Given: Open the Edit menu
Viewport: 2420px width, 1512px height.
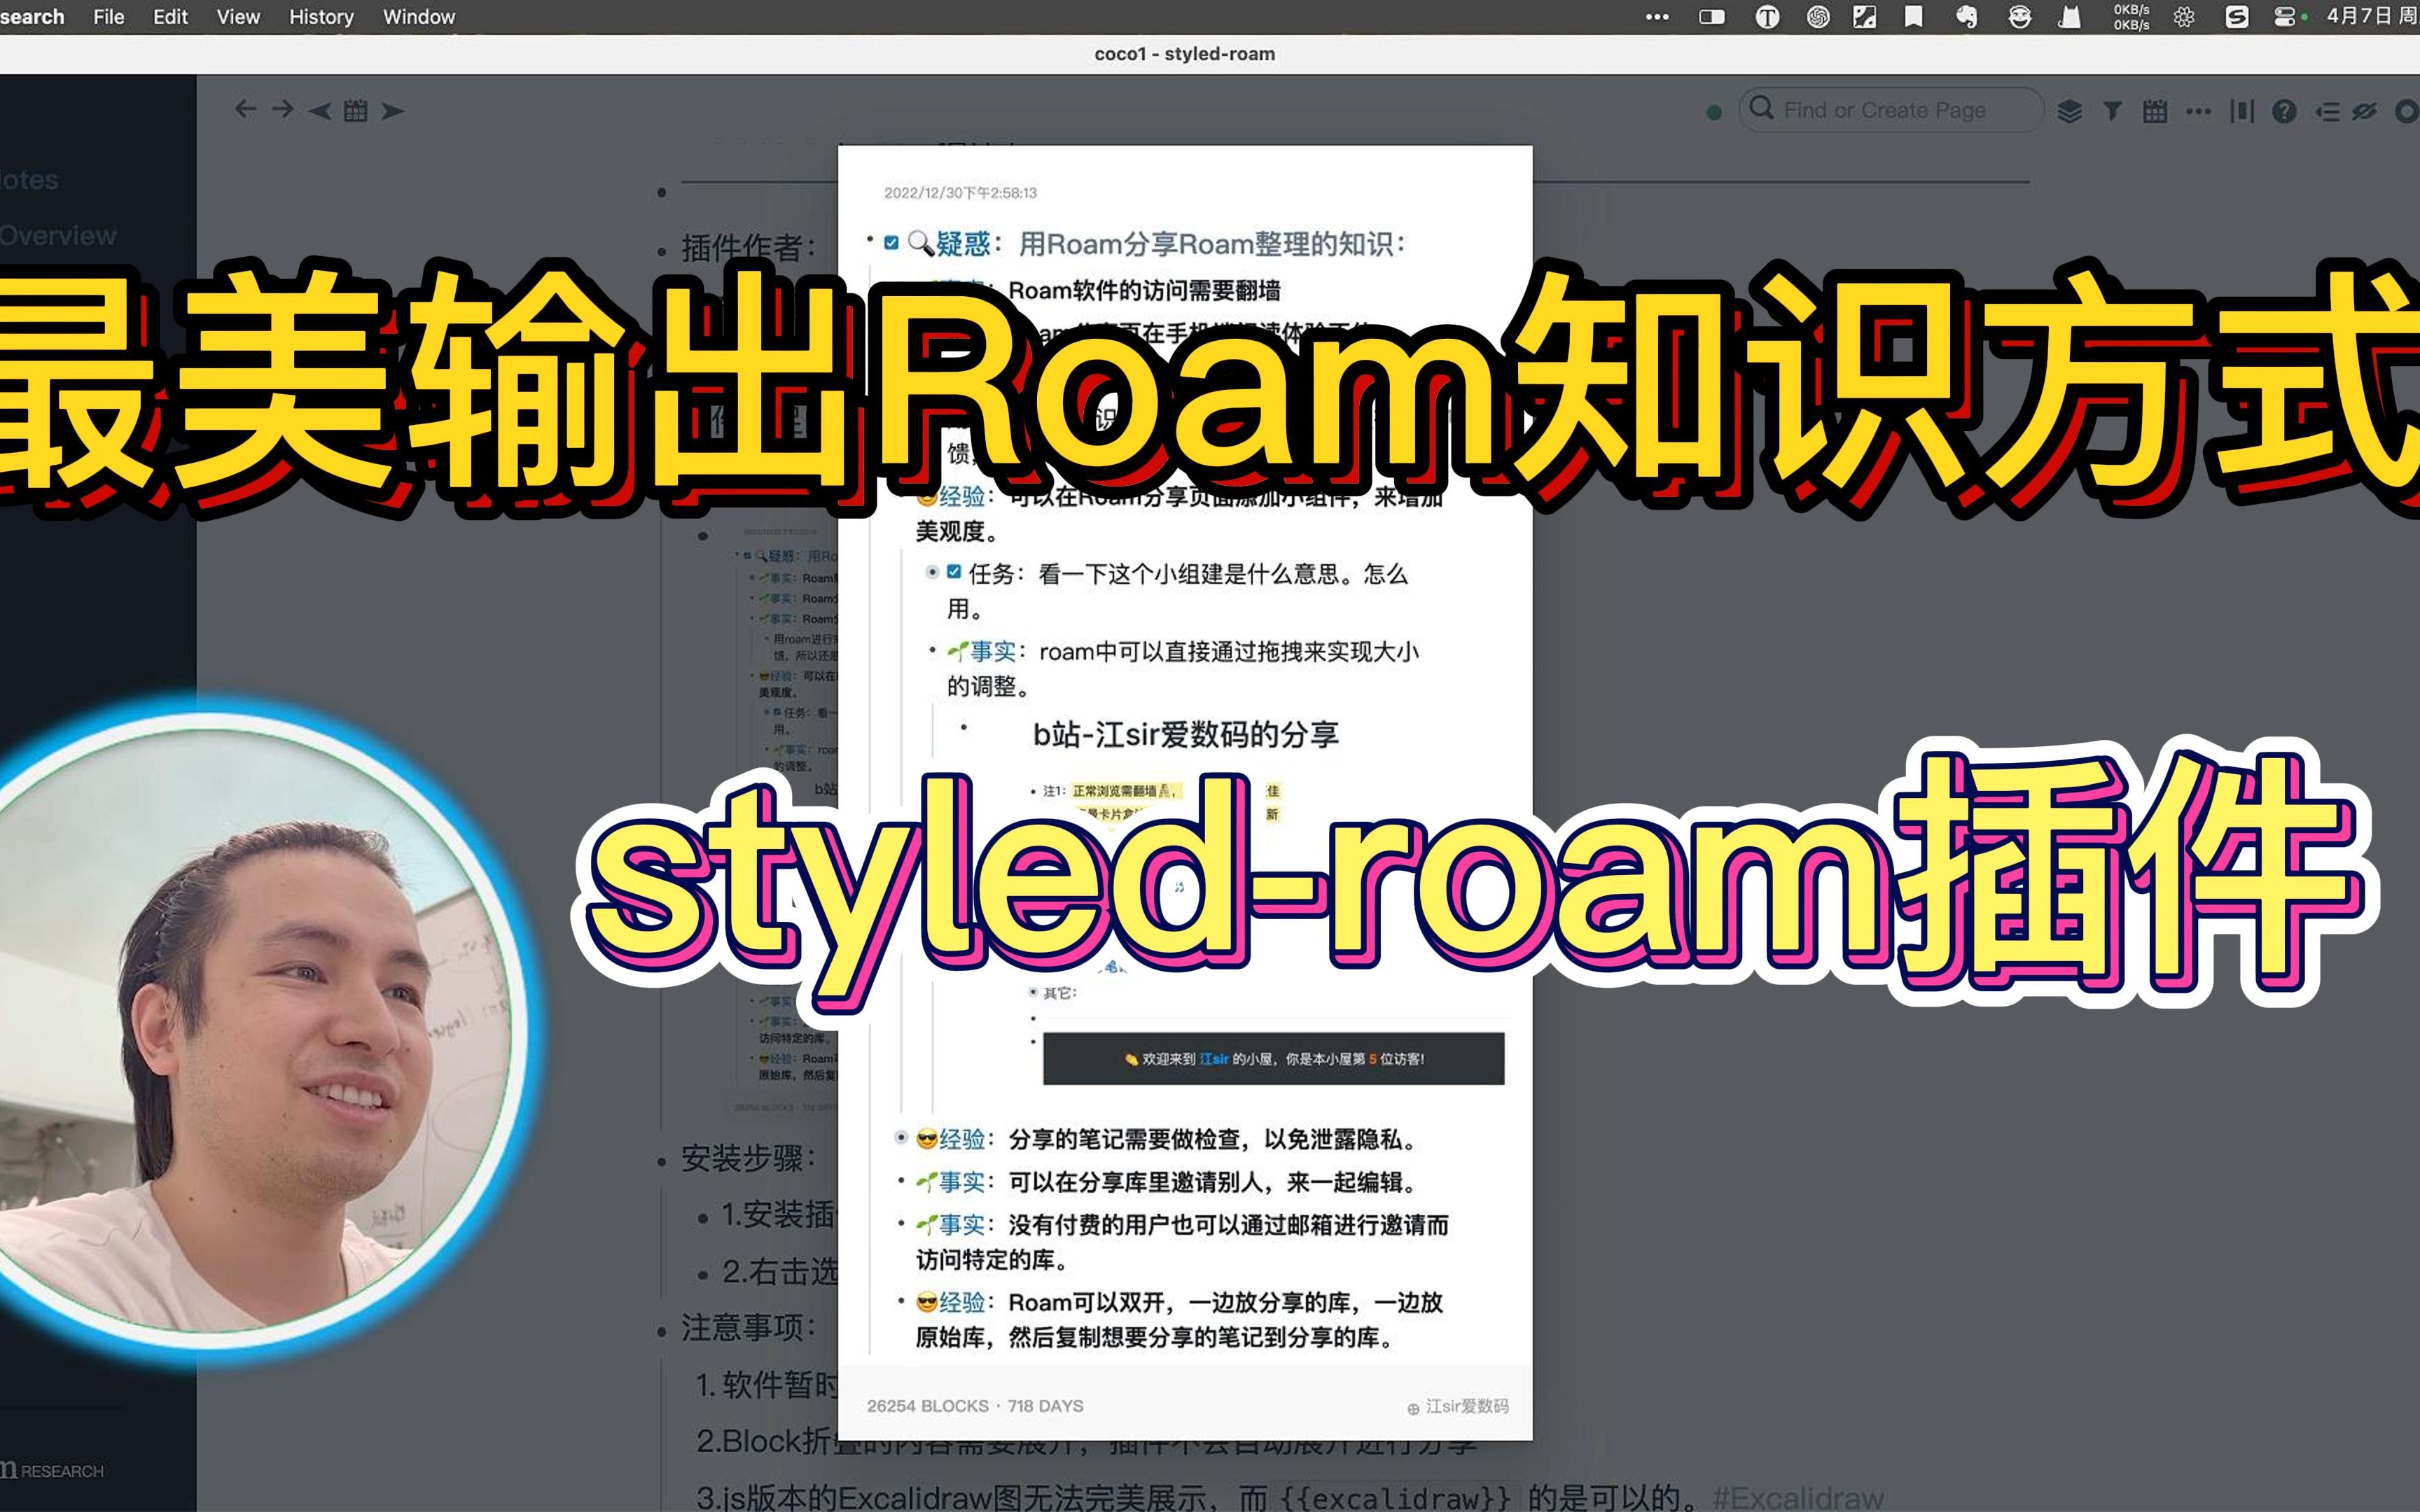Looking at the screenshot, I should [x=170, y=17].
